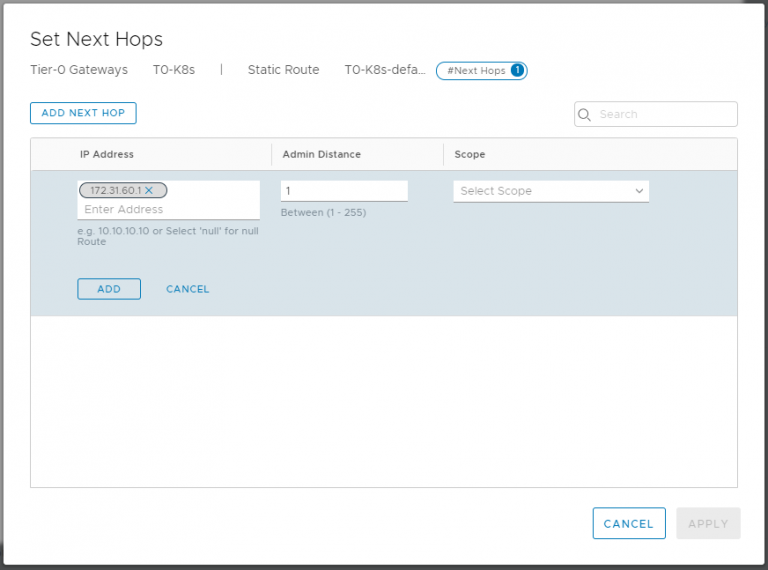This screenshot has width=768, height=570.
Task: Click the search magnifier icon
Action: [x=585, y=114]
